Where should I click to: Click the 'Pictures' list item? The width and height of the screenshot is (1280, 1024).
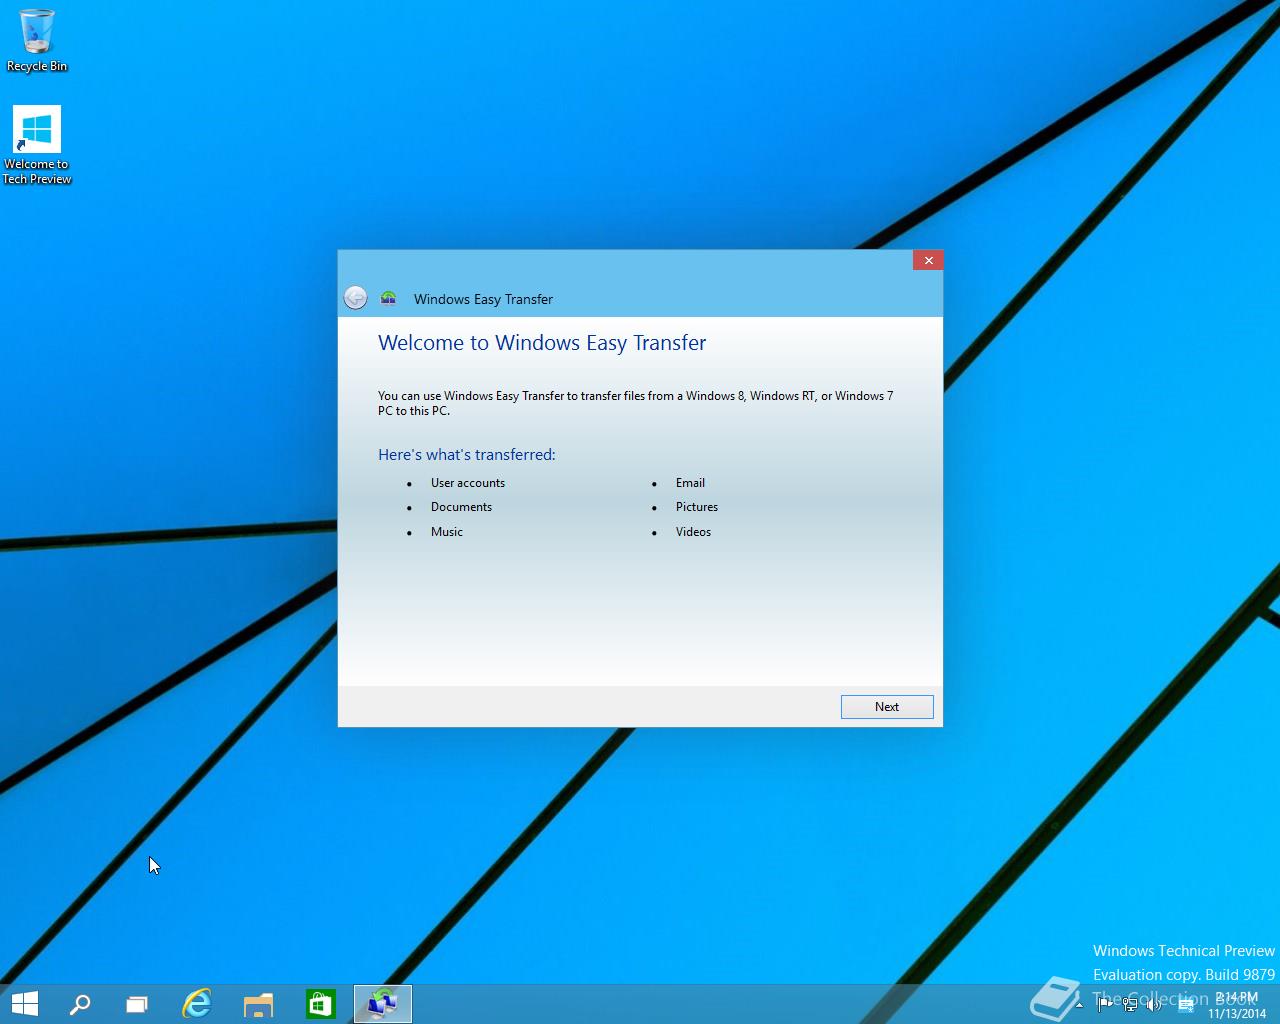tap(697, 507)
